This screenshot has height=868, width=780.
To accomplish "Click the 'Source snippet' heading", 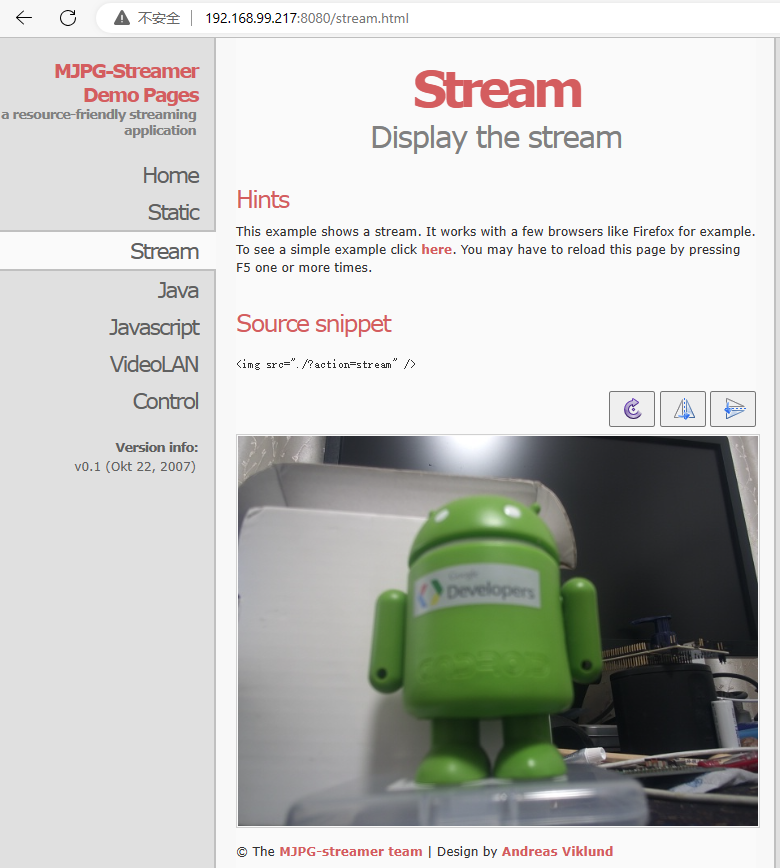I will pyautogui.click(x=314, y=324).
